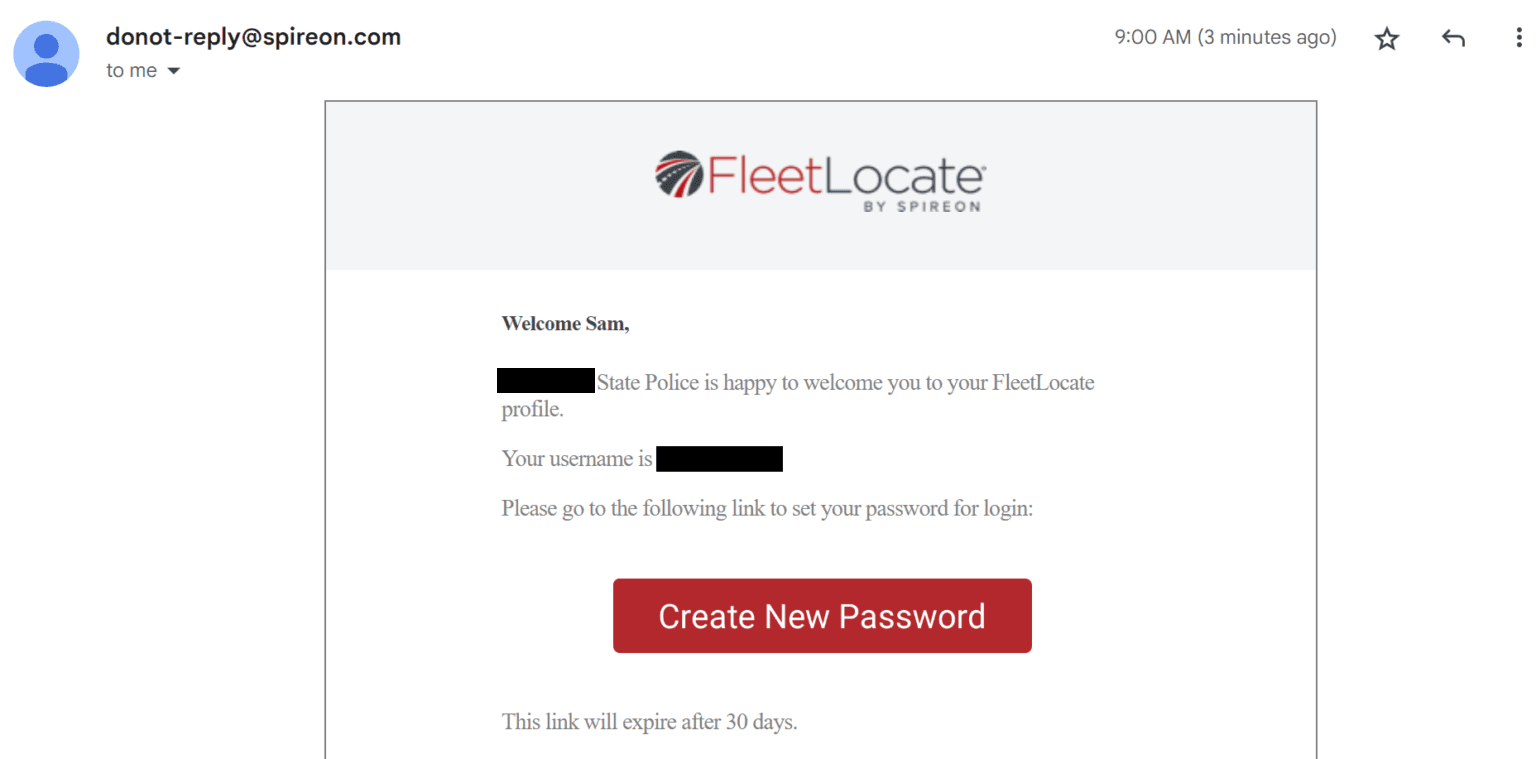
Task: Star this email from Spireon
Action: 1386,39
